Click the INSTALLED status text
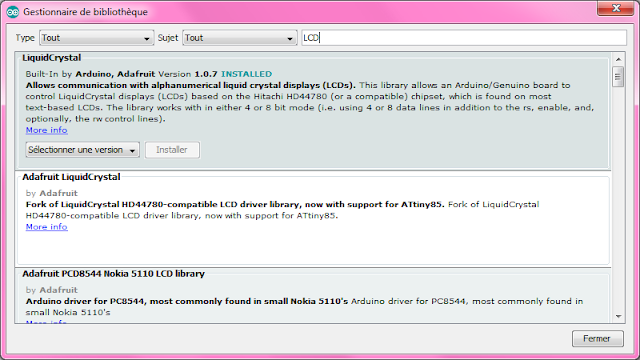640x360 pixels. pos(247,74)
